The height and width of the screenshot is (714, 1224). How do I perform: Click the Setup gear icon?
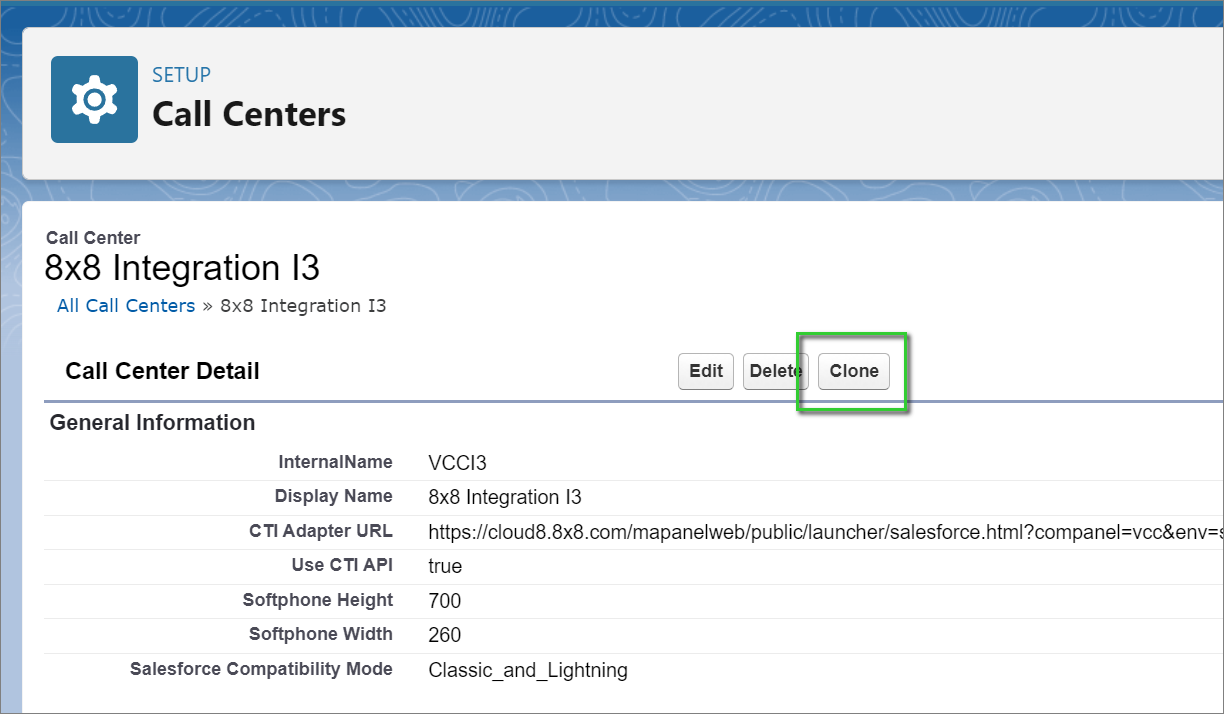[94, 99]
